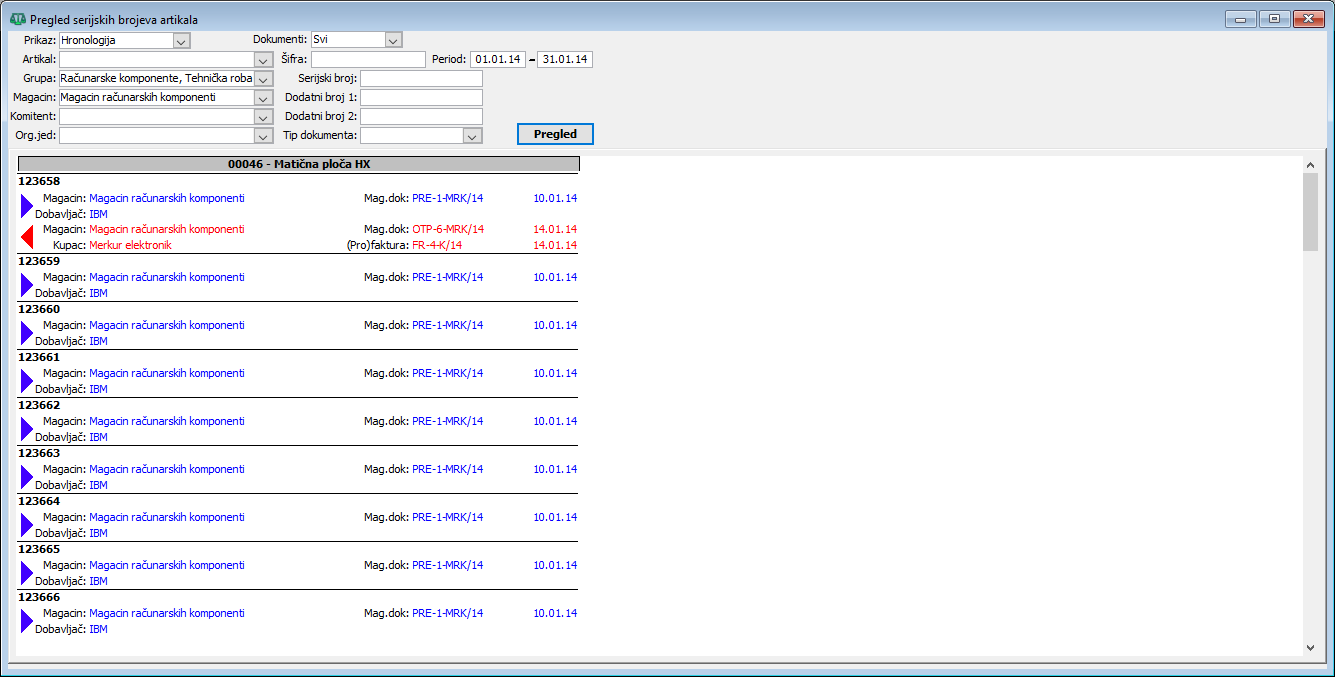Expand the Magacin combo box

click(x=264, y=98)
